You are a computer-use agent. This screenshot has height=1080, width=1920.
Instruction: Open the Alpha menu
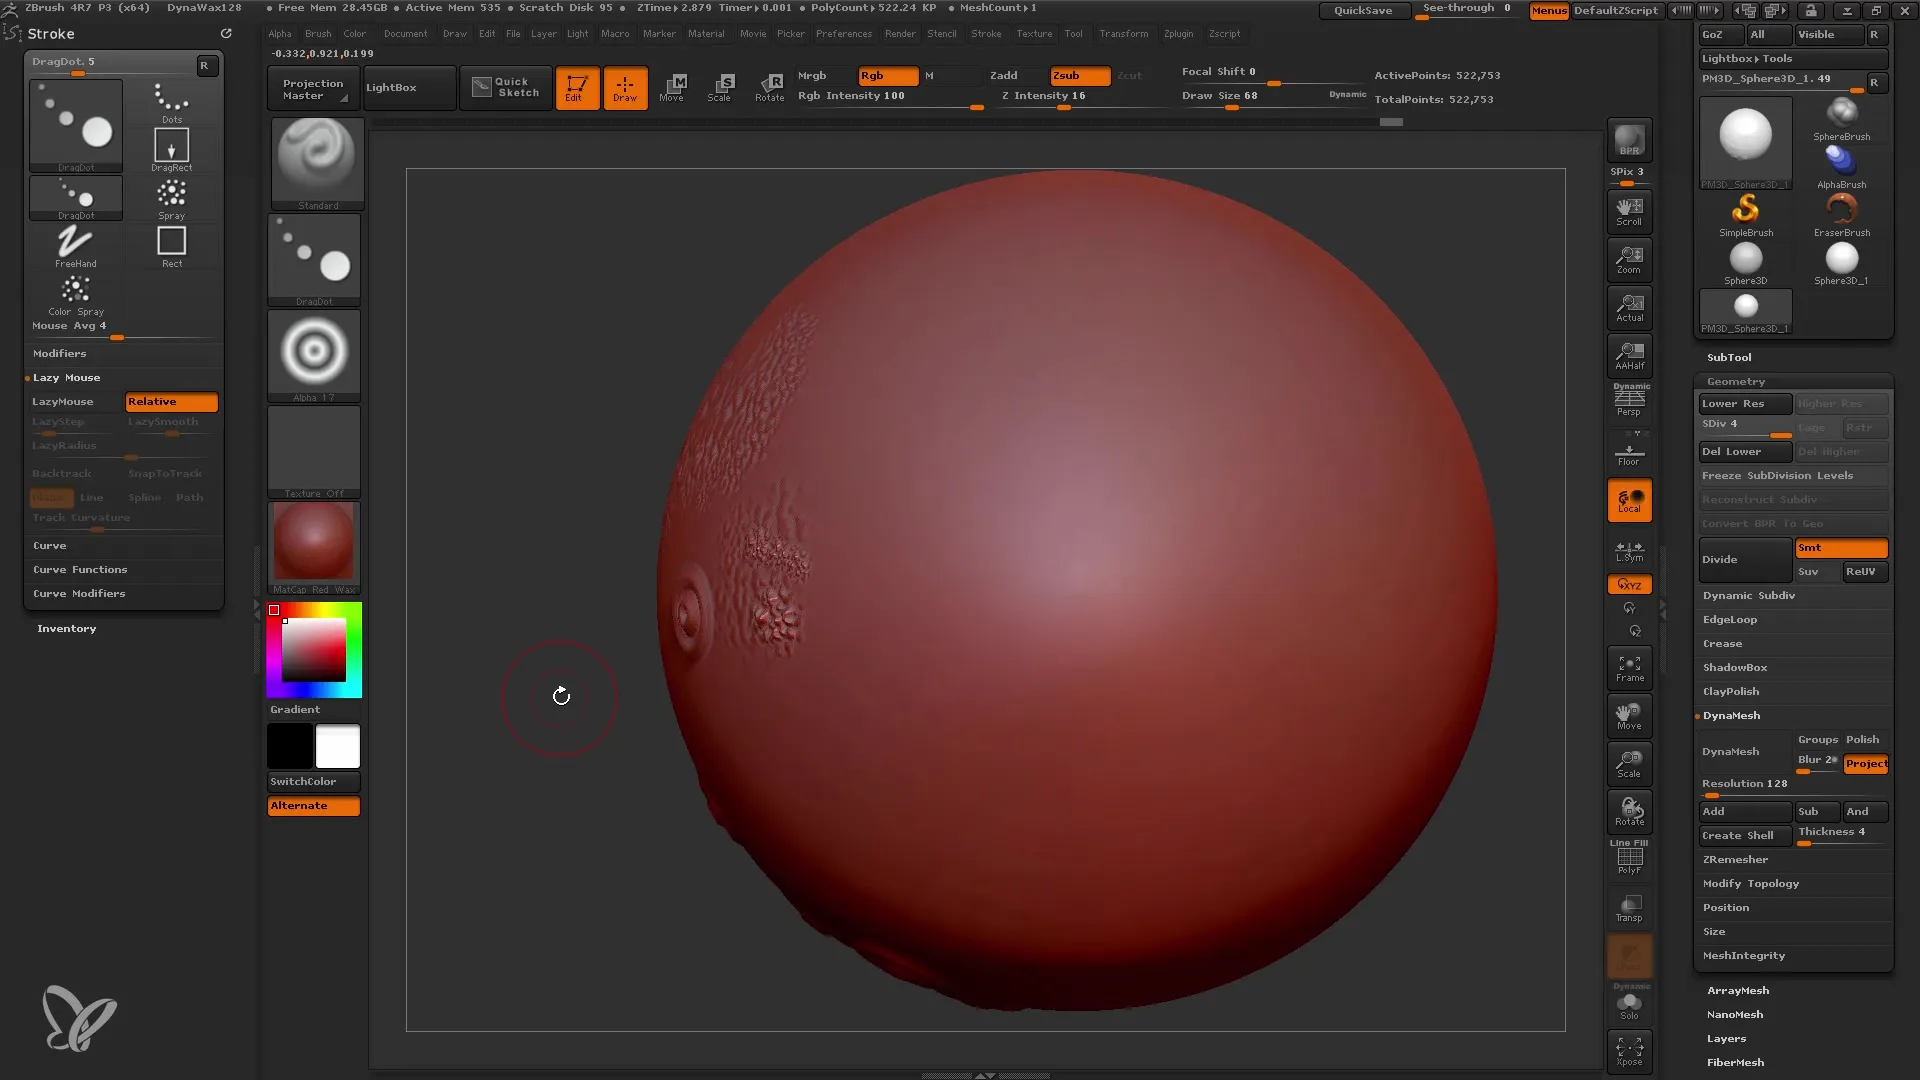(x=280, y=34)
